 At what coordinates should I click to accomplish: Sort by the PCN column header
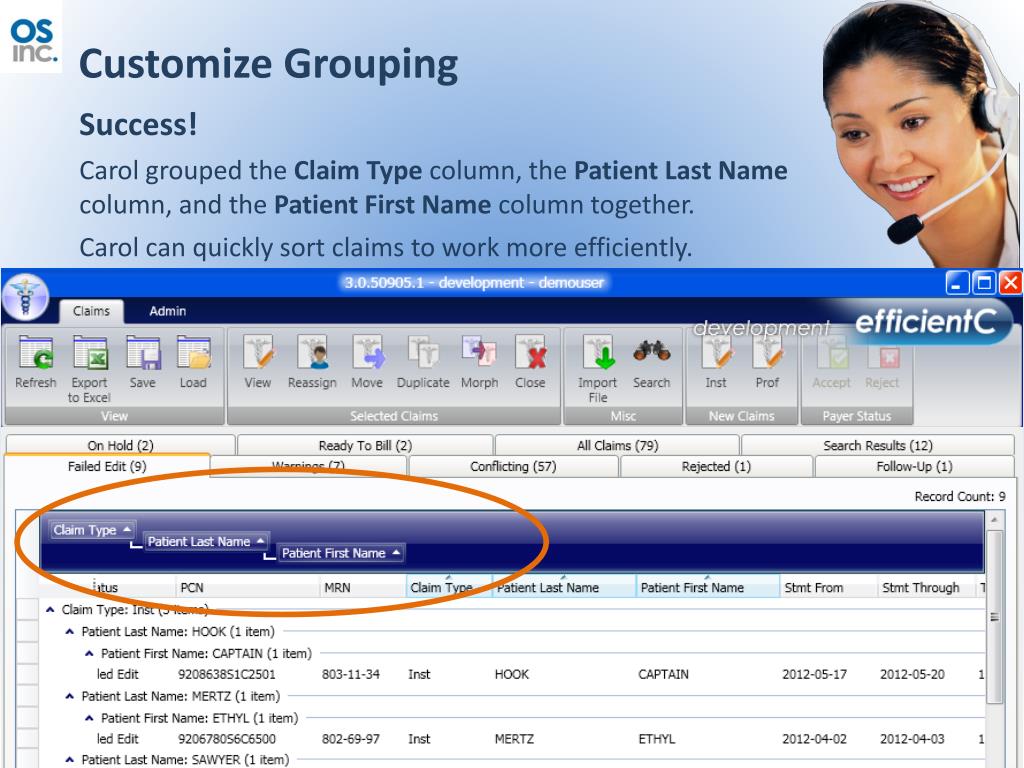click(248, 587)
